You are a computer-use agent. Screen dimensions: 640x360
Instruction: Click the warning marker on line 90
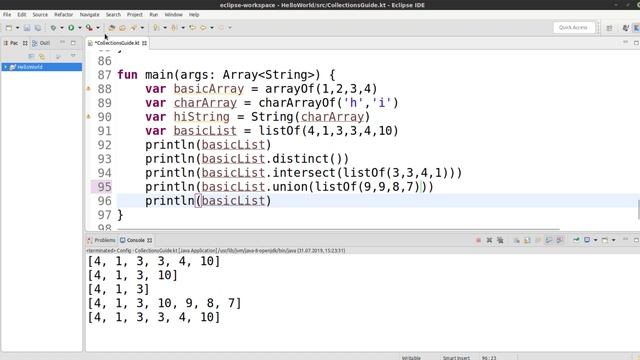88,117
